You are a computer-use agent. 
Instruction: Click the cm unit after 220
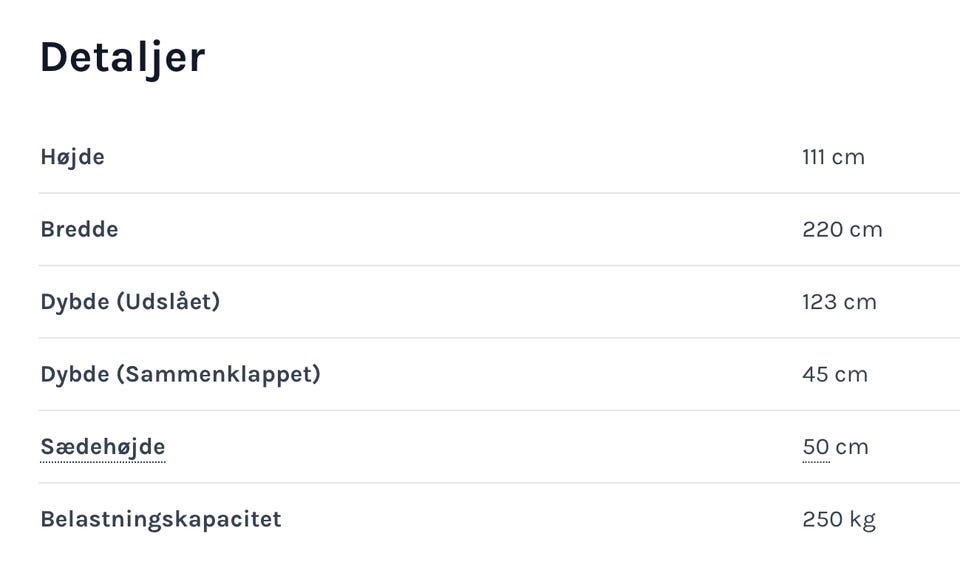(866, 229)
